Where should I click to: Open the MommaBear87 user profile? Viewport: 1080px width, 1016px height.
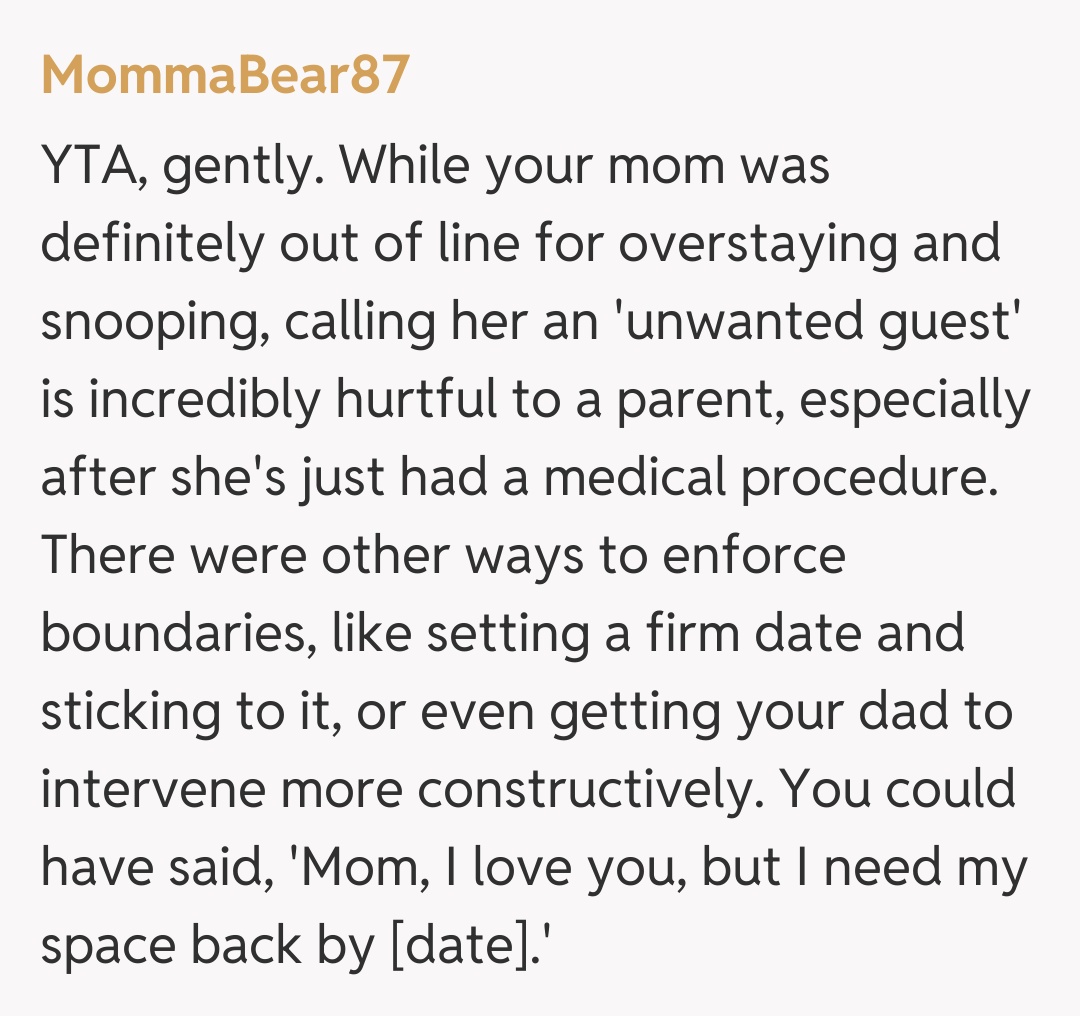(x=225, y=75)
